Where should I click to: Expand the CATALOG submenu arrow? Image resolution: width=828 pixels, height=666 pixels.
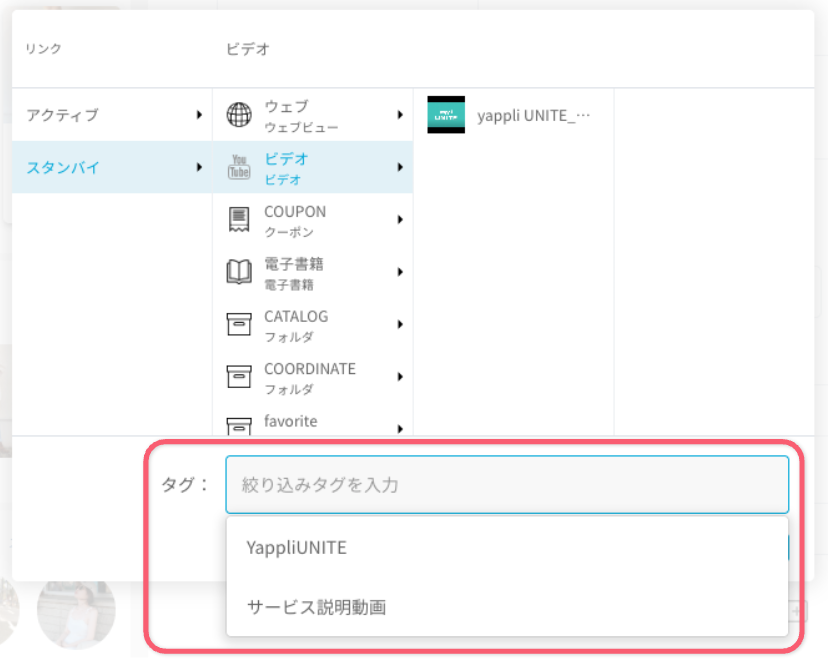[400, 324]
